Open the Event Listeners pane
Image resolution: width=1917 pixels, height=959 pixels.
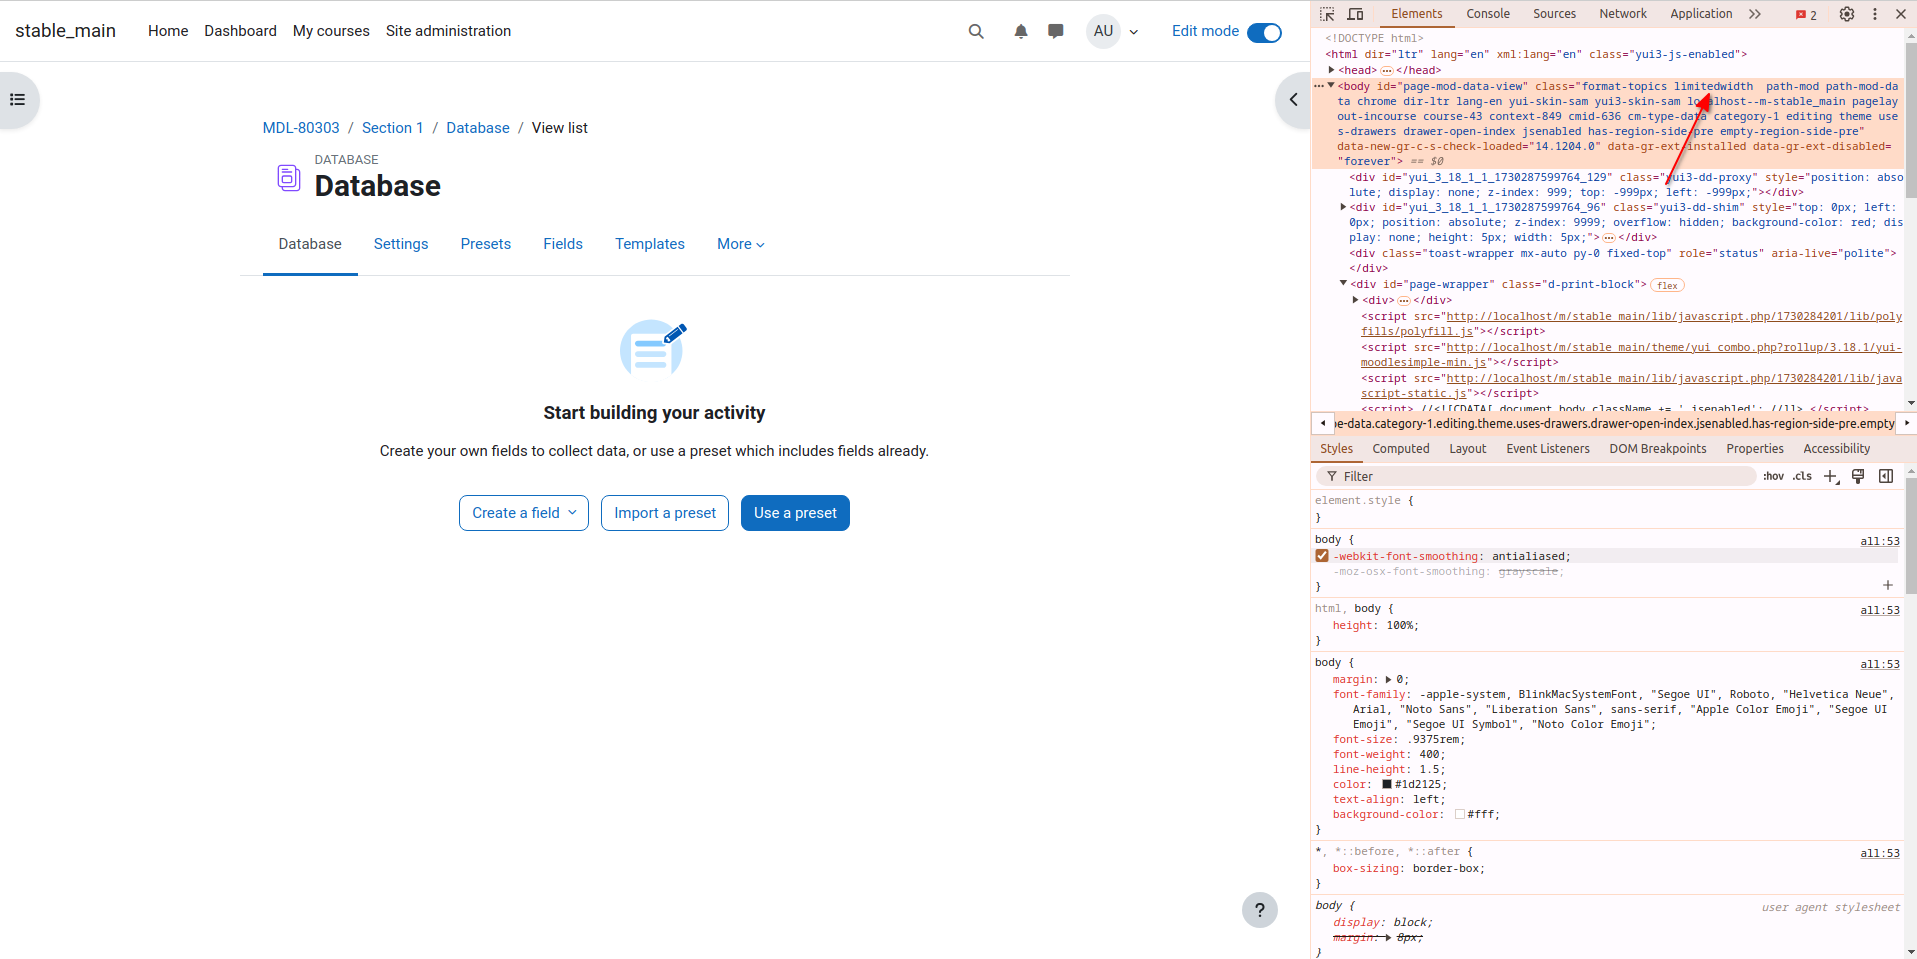tap(1548, 449)
